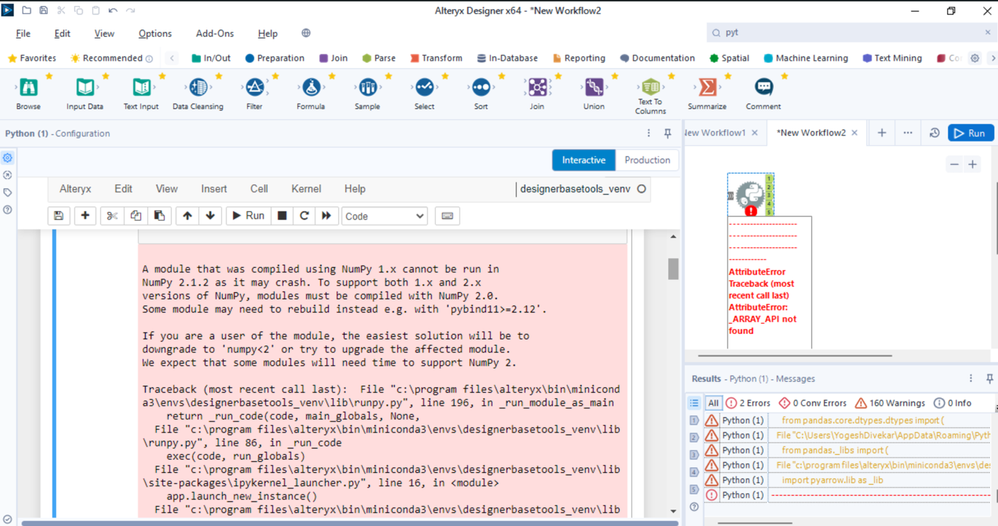The width and height of the screenshot is (998, 526).
Task: Open the Edit menu in main menu bar
Action: tap(62, 34)
